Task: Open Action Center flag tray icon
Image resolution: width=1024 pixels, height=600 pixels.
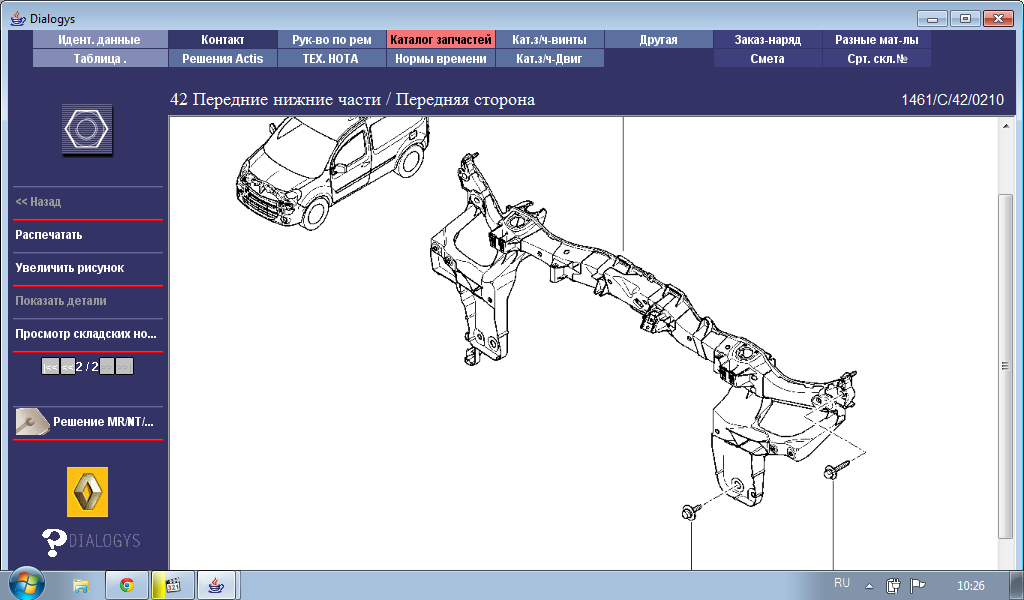Action: point(918,585)
